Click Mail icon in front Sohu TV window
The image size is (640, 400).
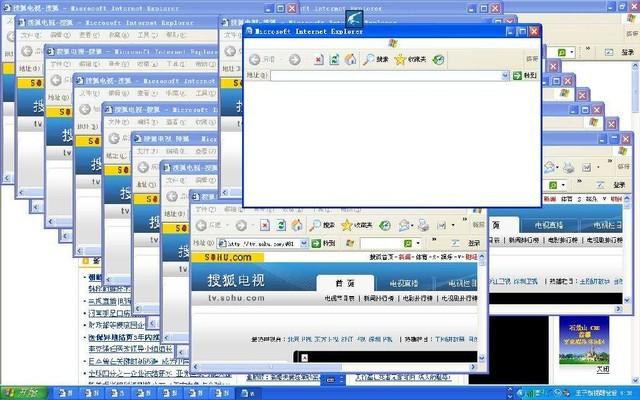404,225
